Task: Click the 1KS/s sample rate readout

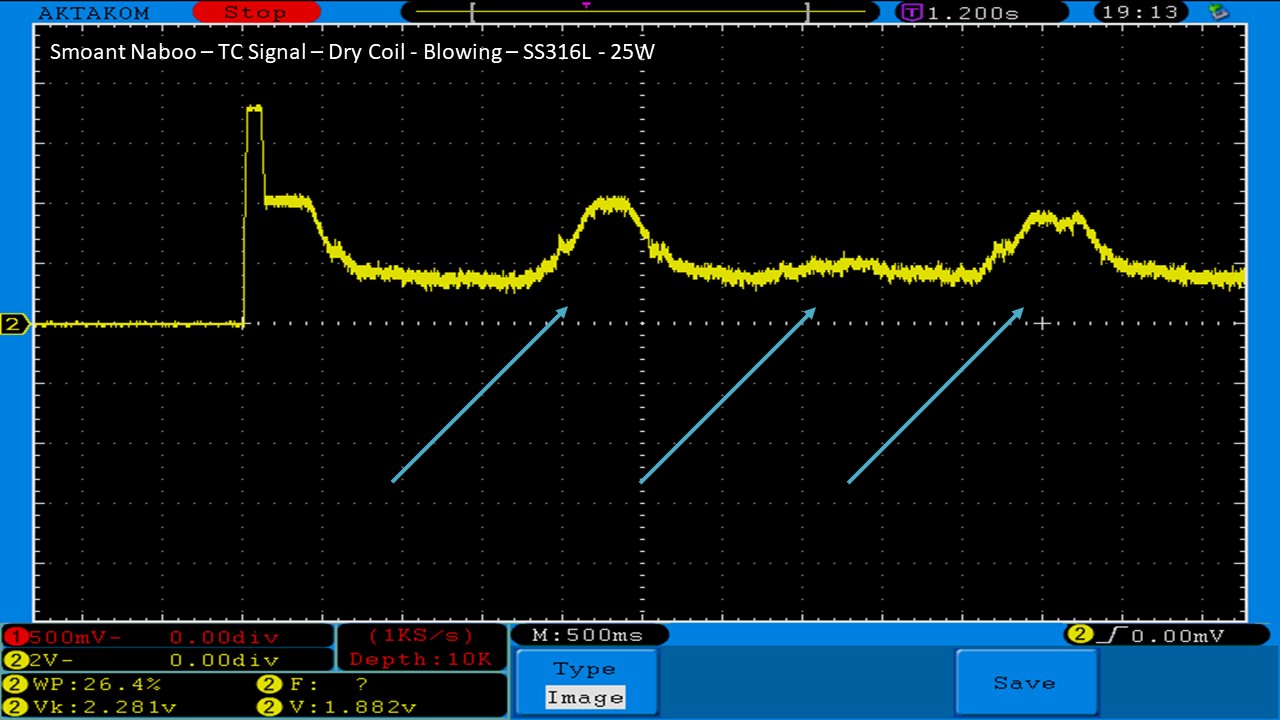Action: click(x=421, y=636)
